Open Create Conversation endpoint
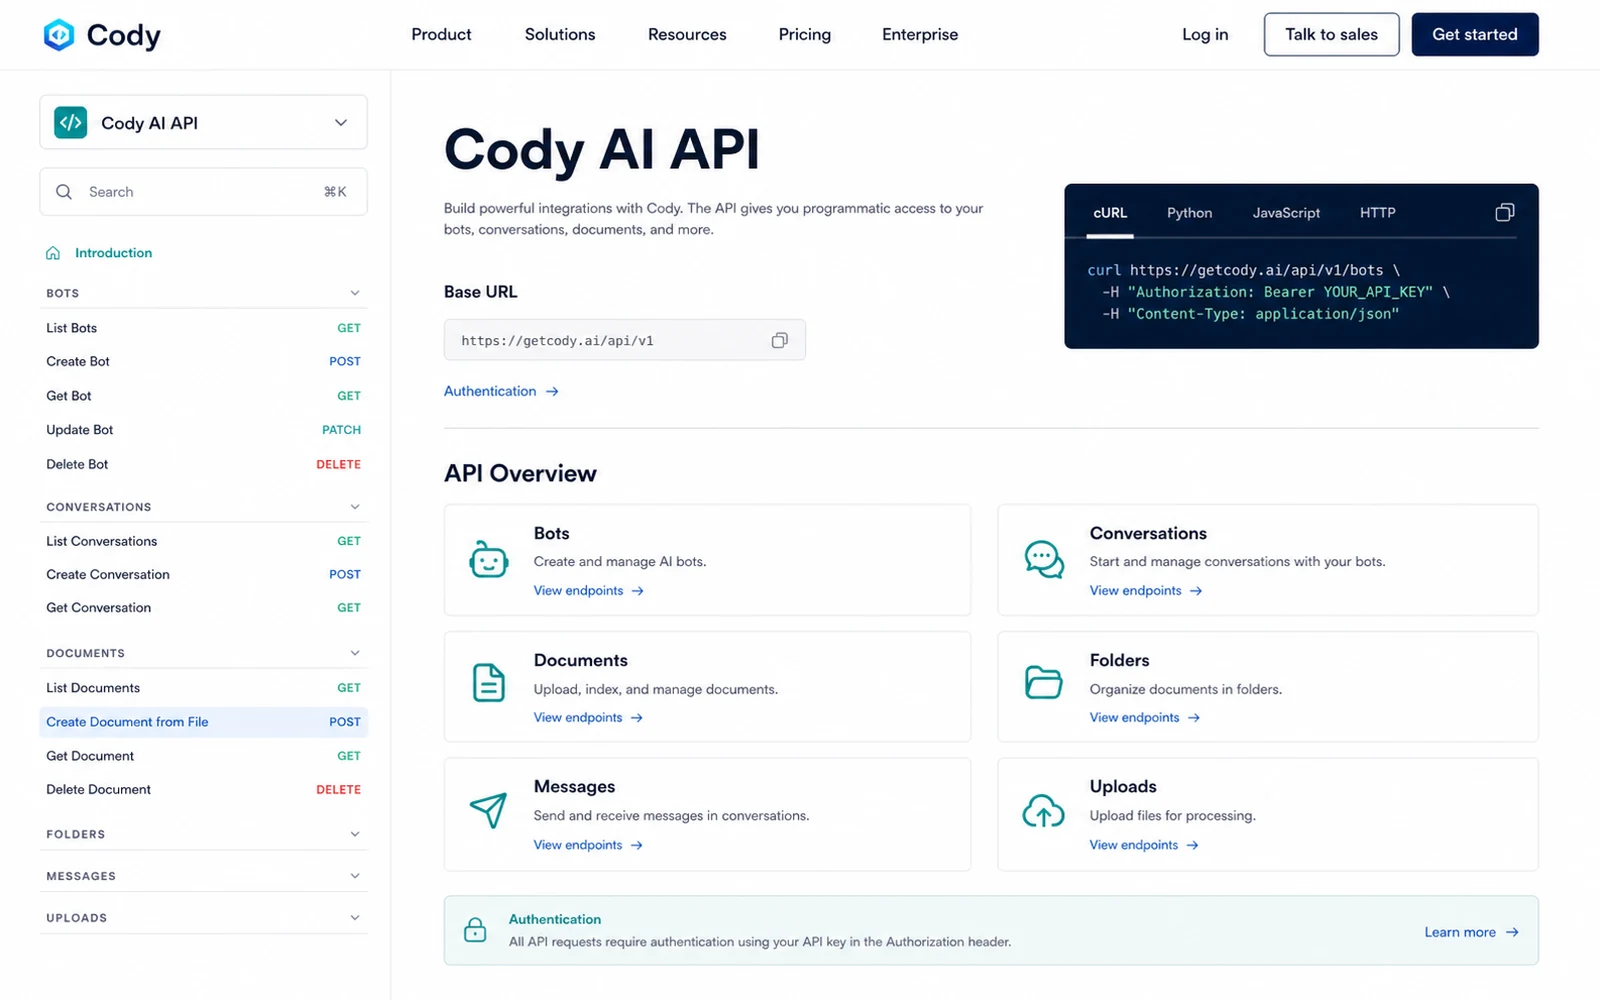This screenshot has width=1600, height=1000. 203,575
